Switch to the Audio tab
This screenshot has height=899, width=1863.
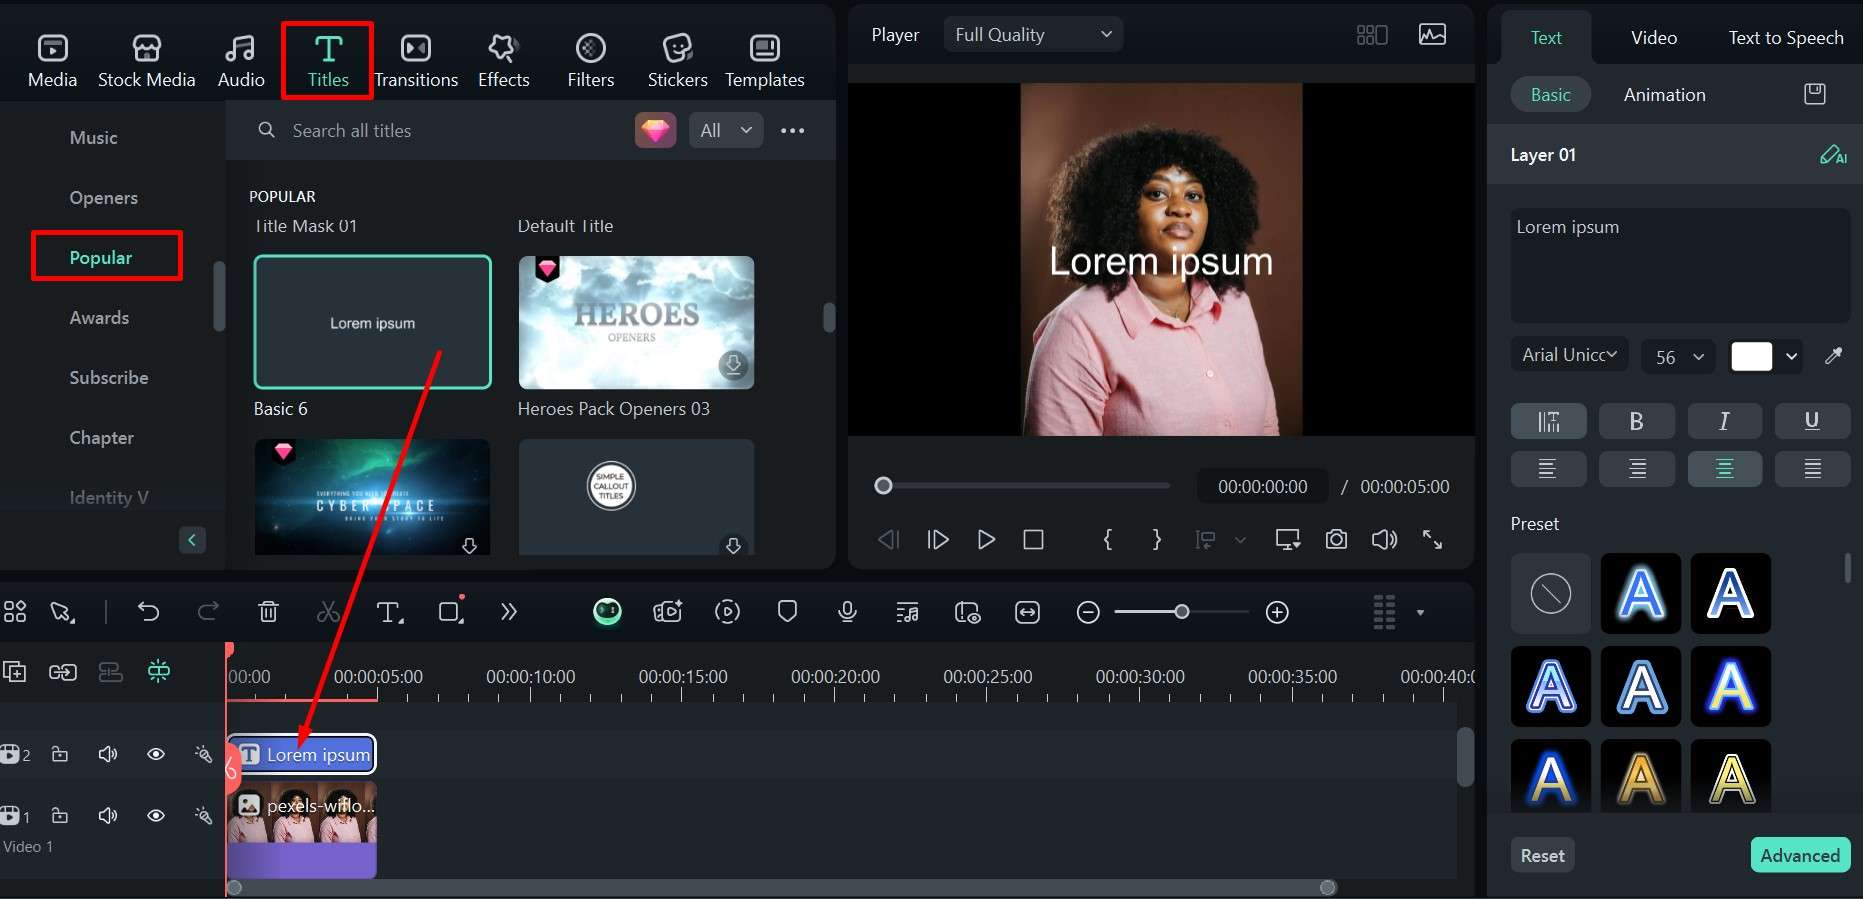[x=241, y=61]
